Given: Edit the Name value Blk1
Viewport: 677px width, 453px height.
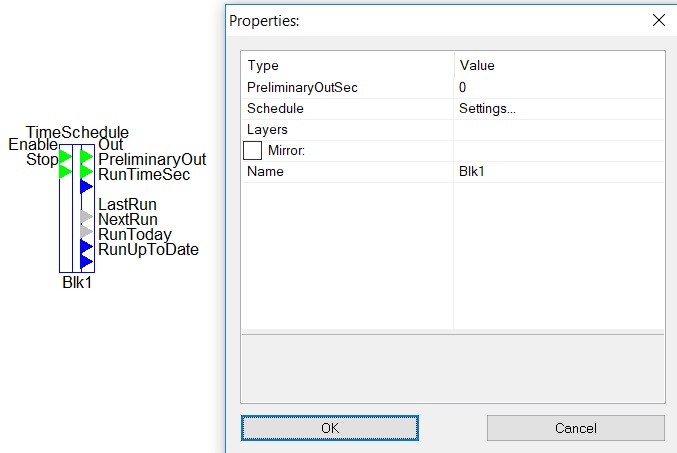Looking at the screenshot, I should click(x=559, y=172).
